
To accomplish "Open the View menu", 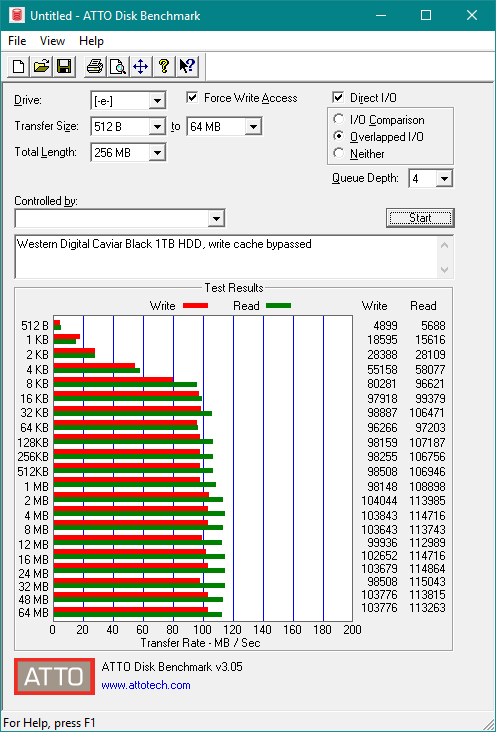I will (52, 41).
